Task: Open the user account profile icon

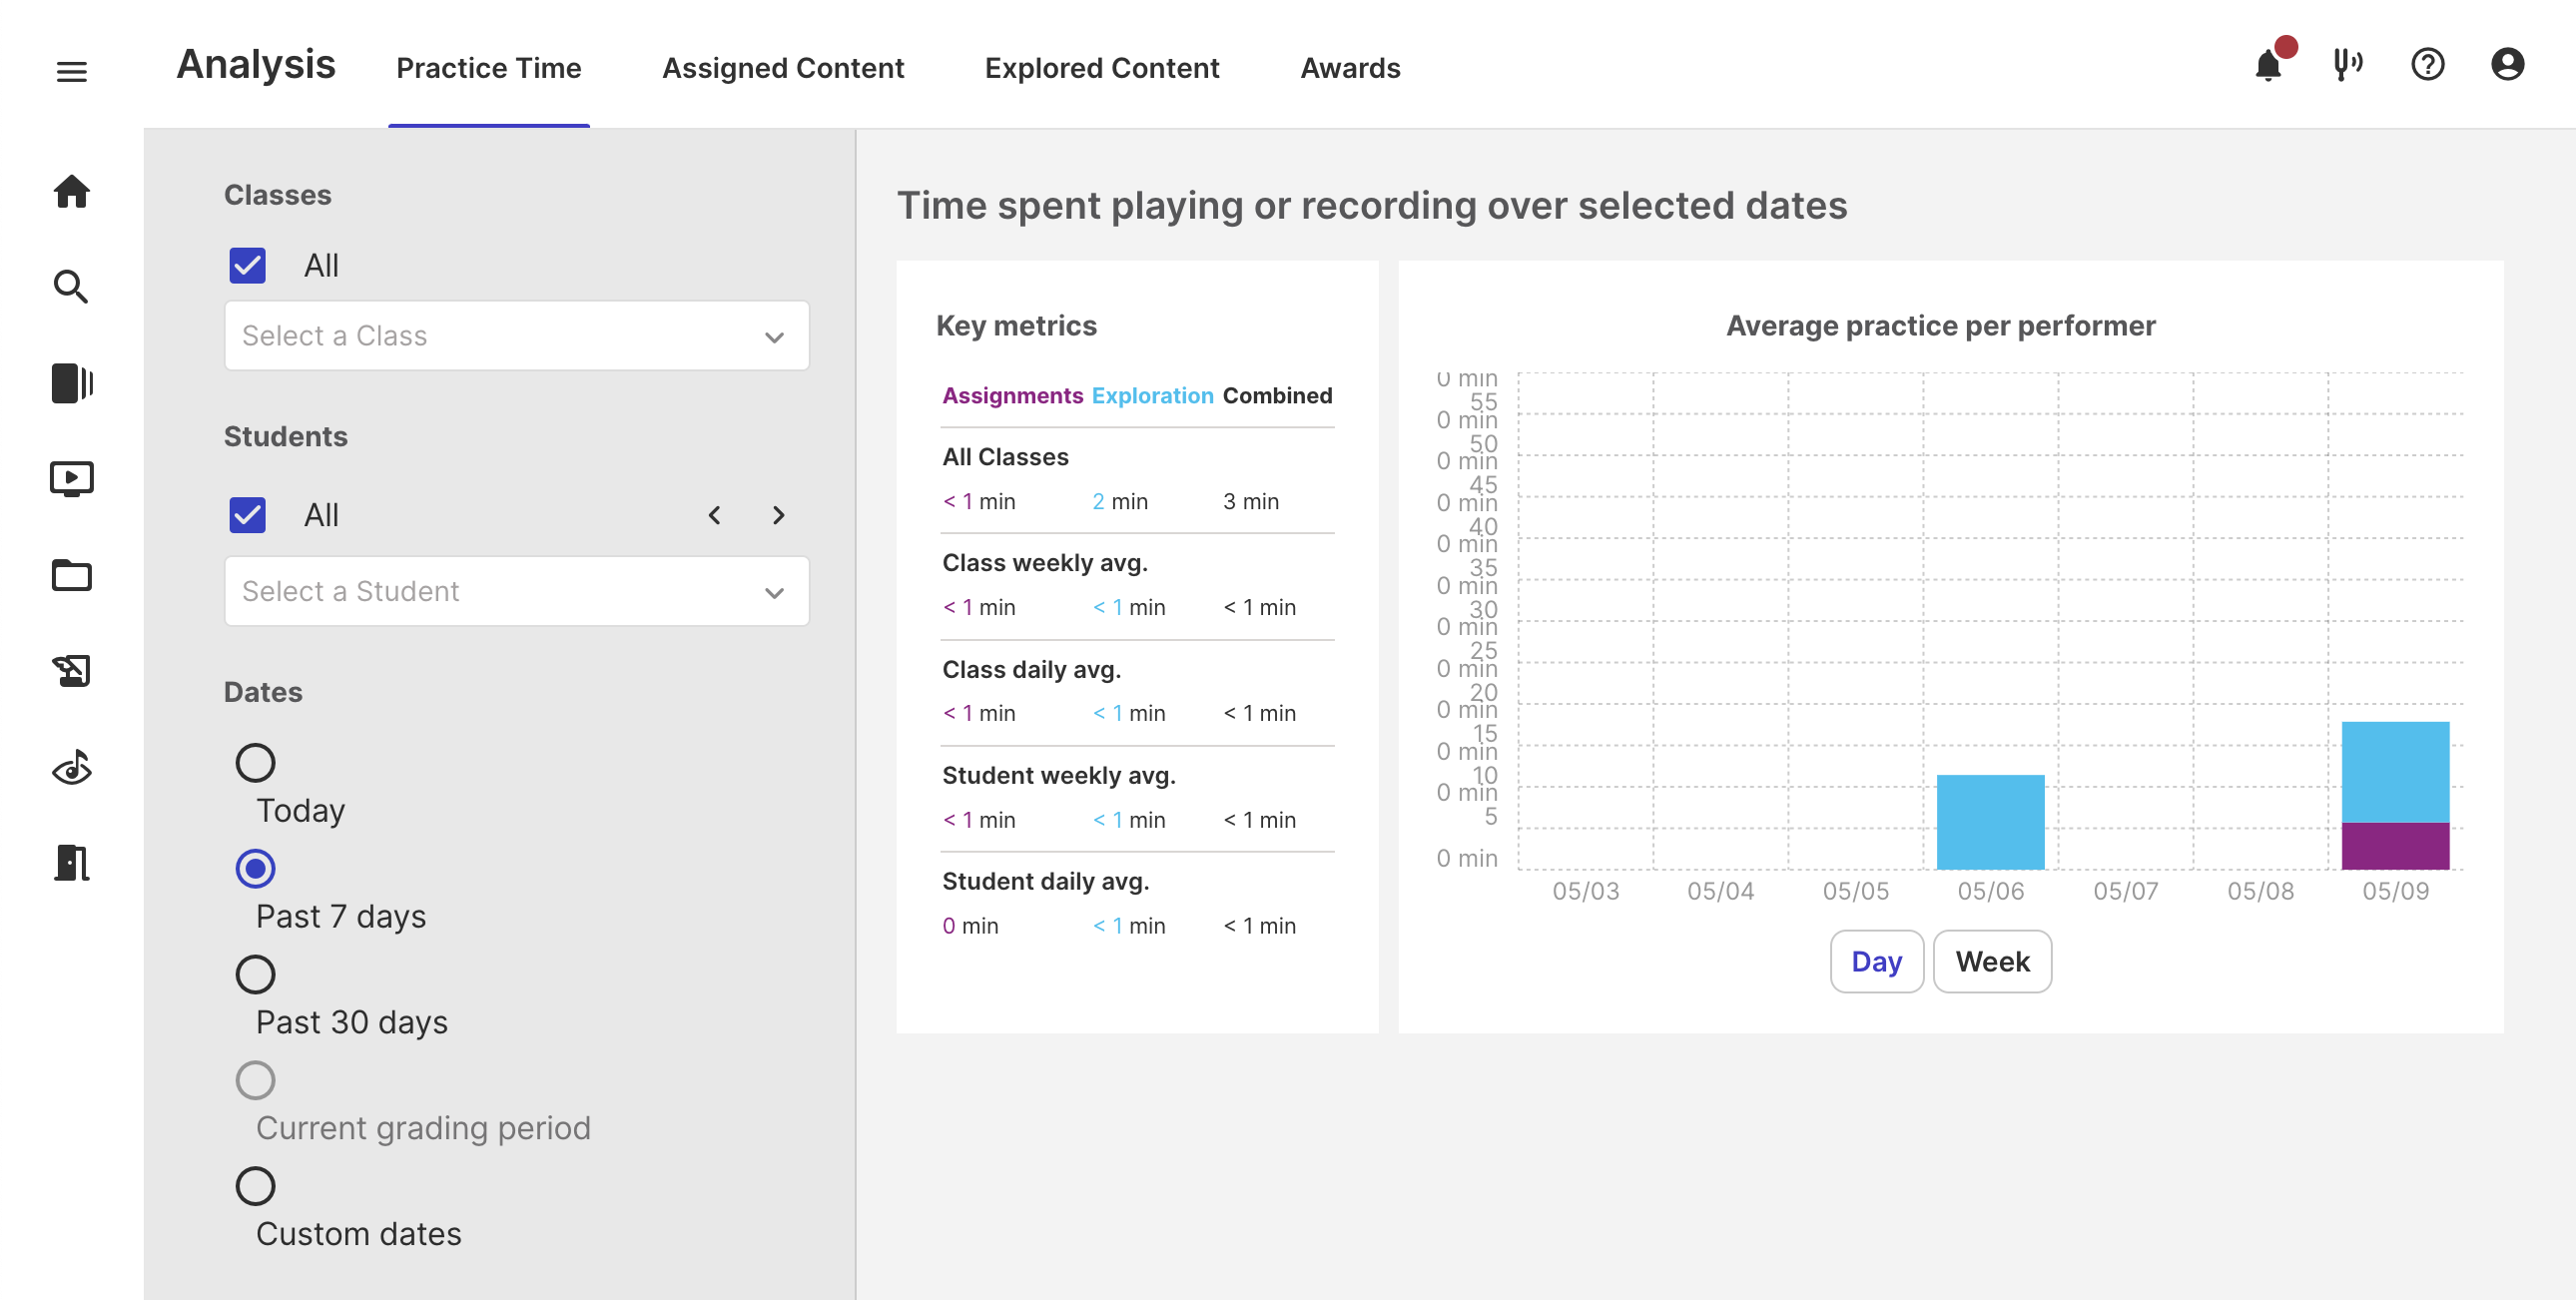Action: (x=2507, y=65)
